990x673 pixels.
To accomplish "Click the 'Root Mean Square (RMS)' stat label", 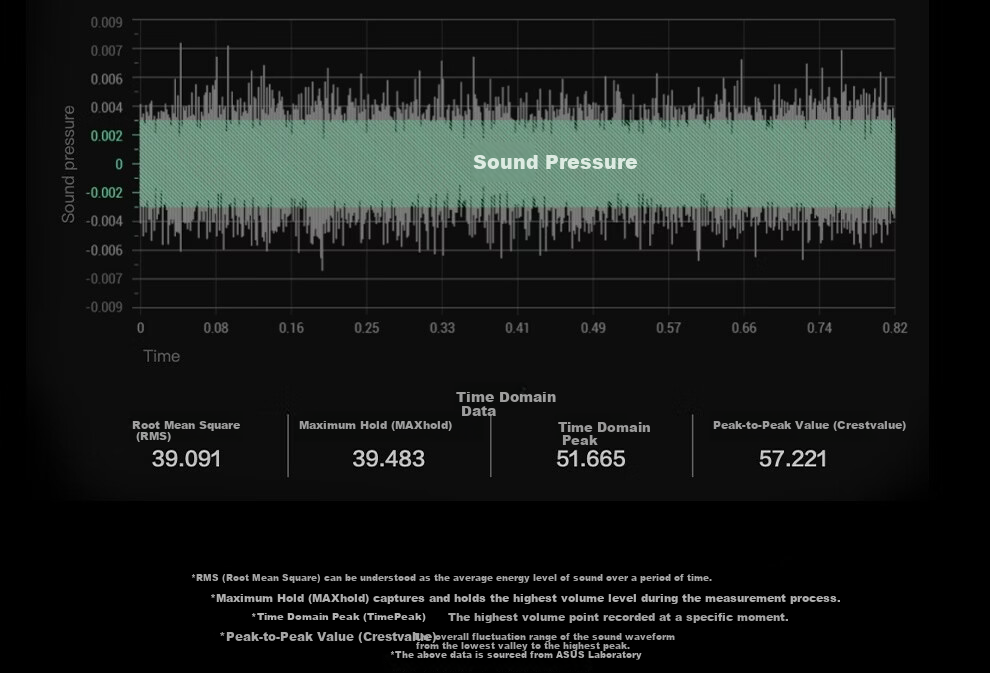I will point(186,431).
